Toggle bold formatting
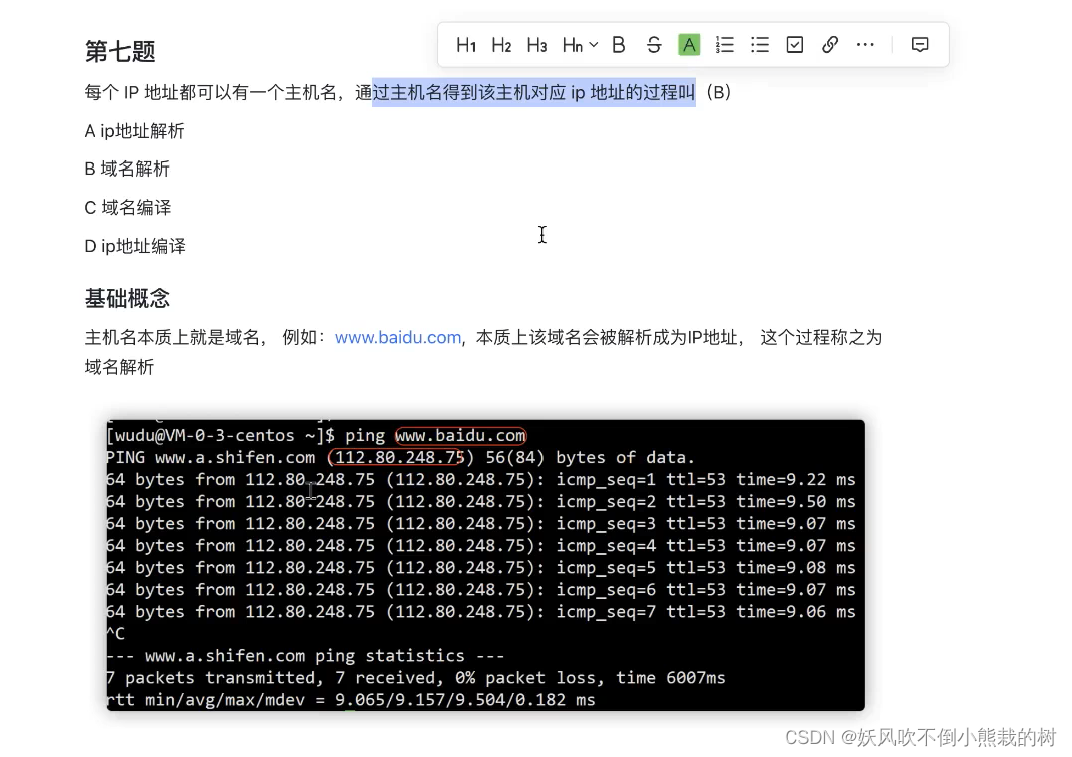Screen dimensions: 1072x757 [x=619, y=45]
